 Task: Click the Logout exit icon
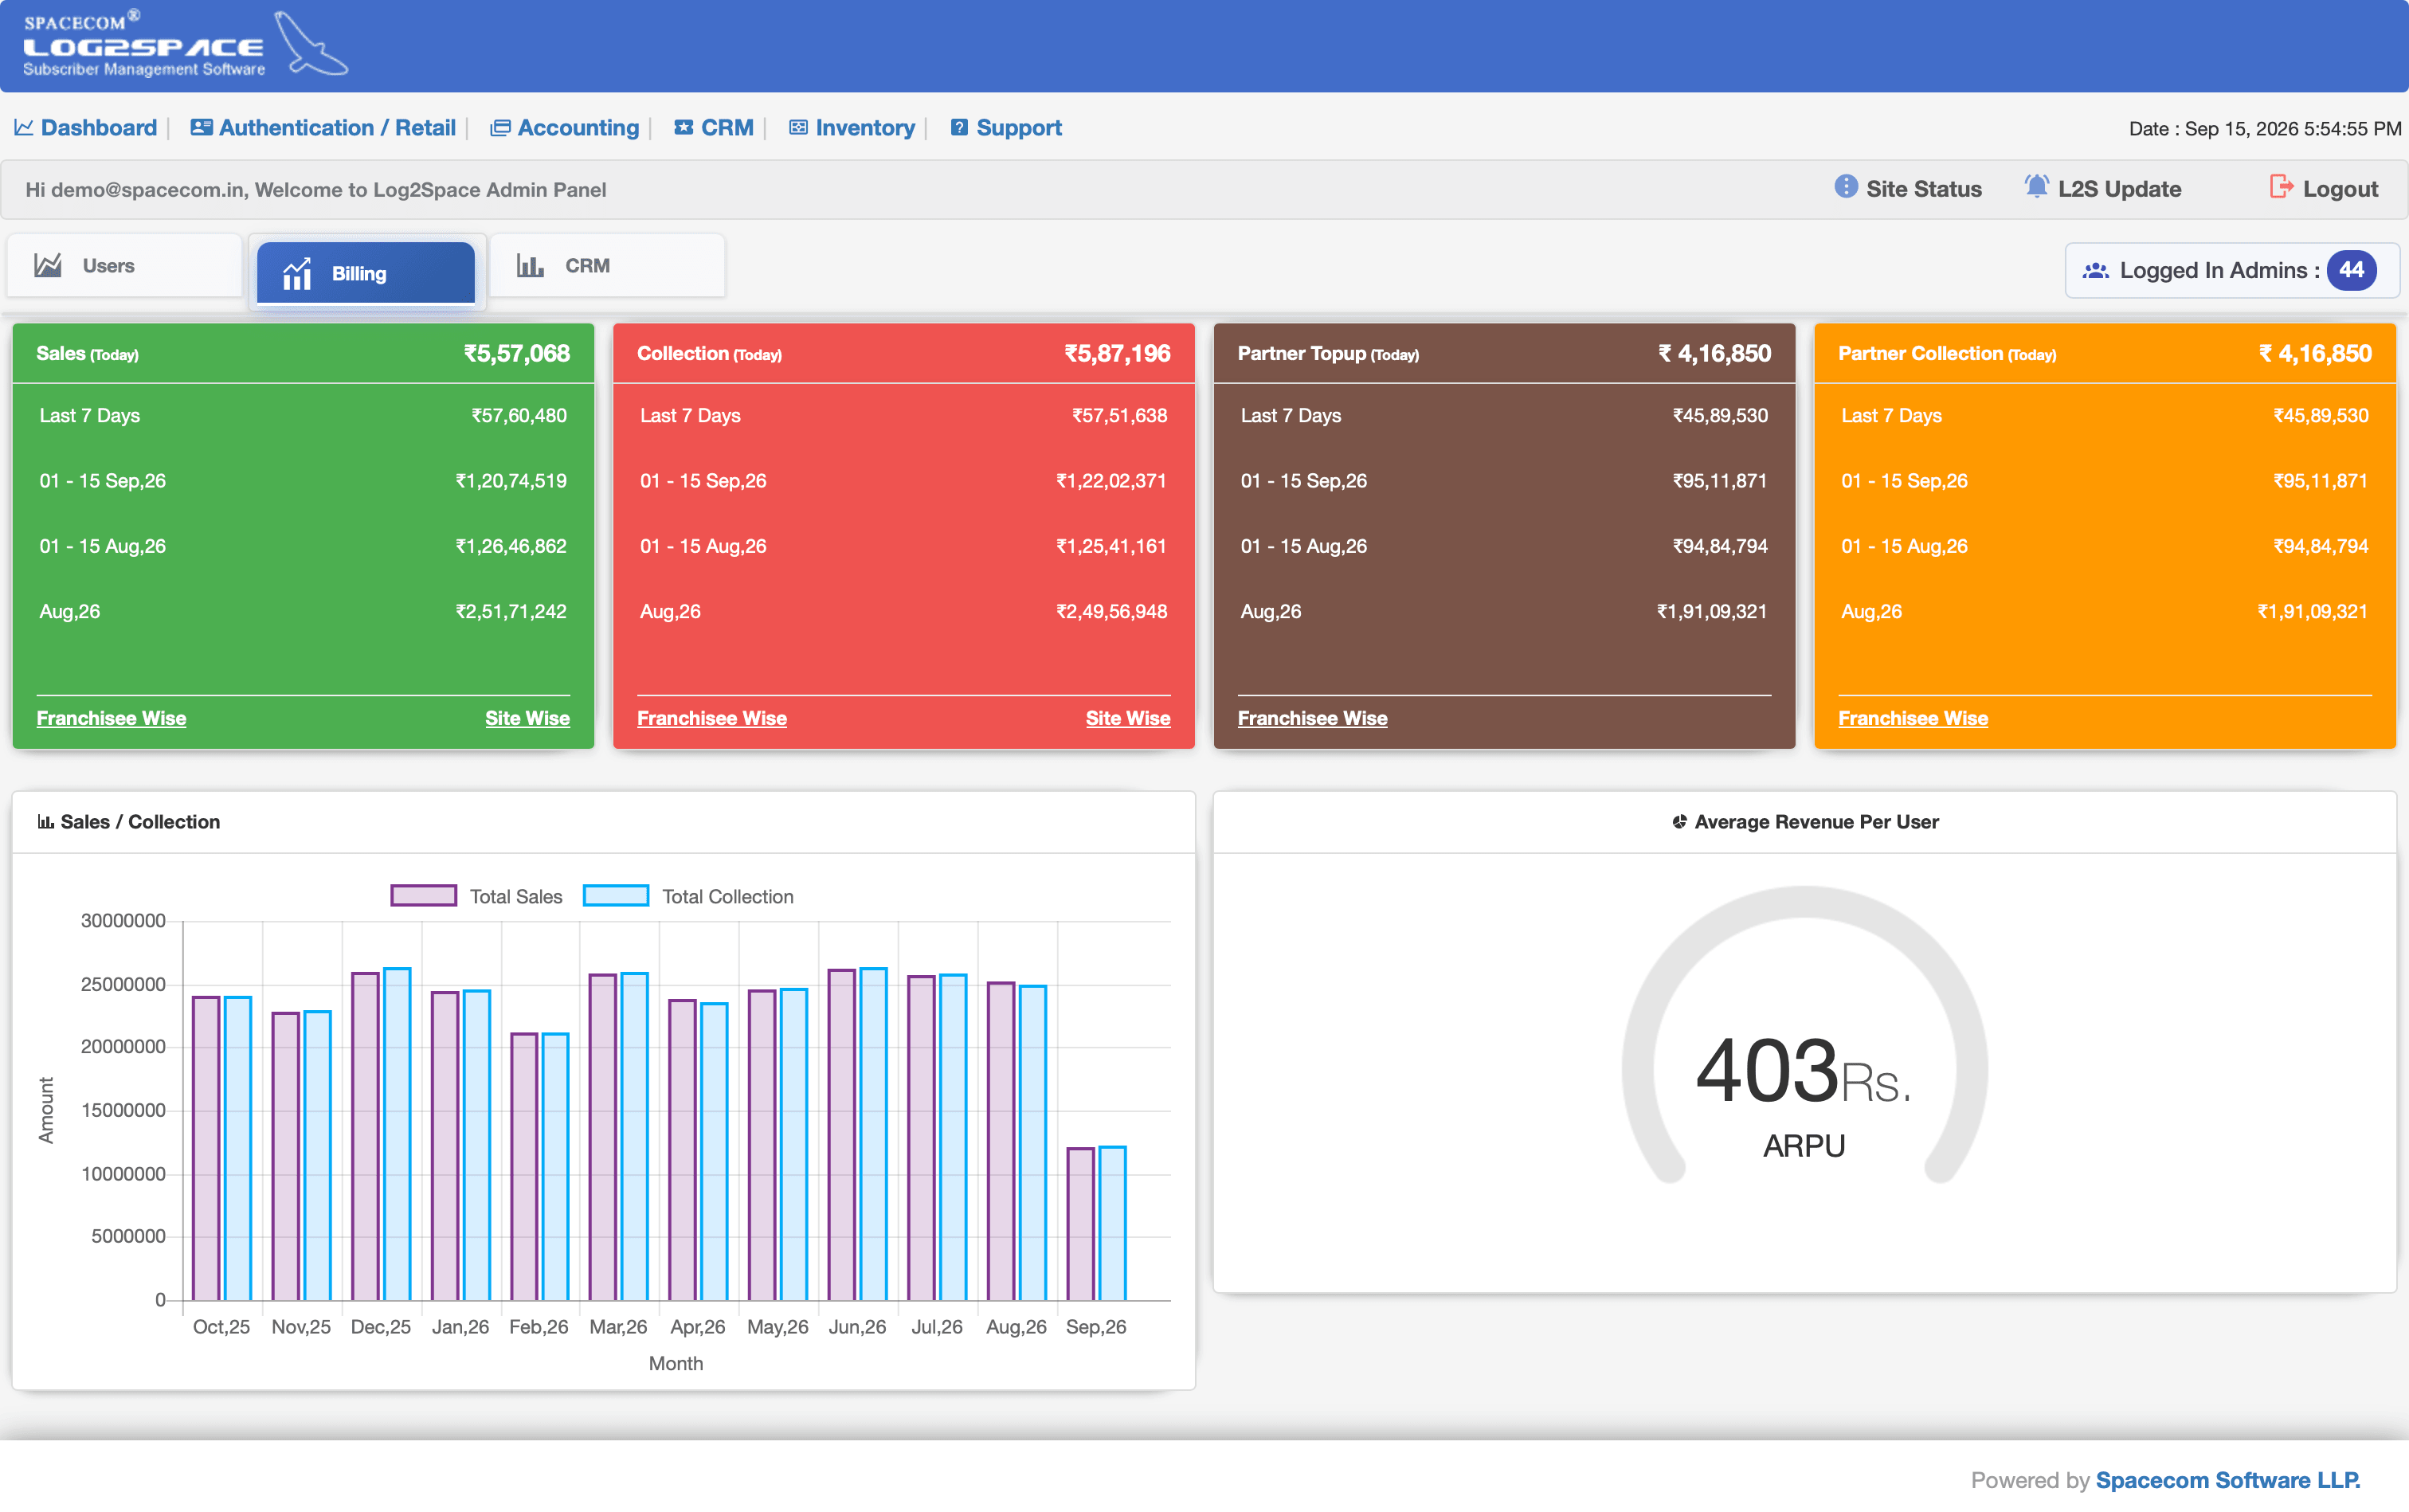point(2281,187)
